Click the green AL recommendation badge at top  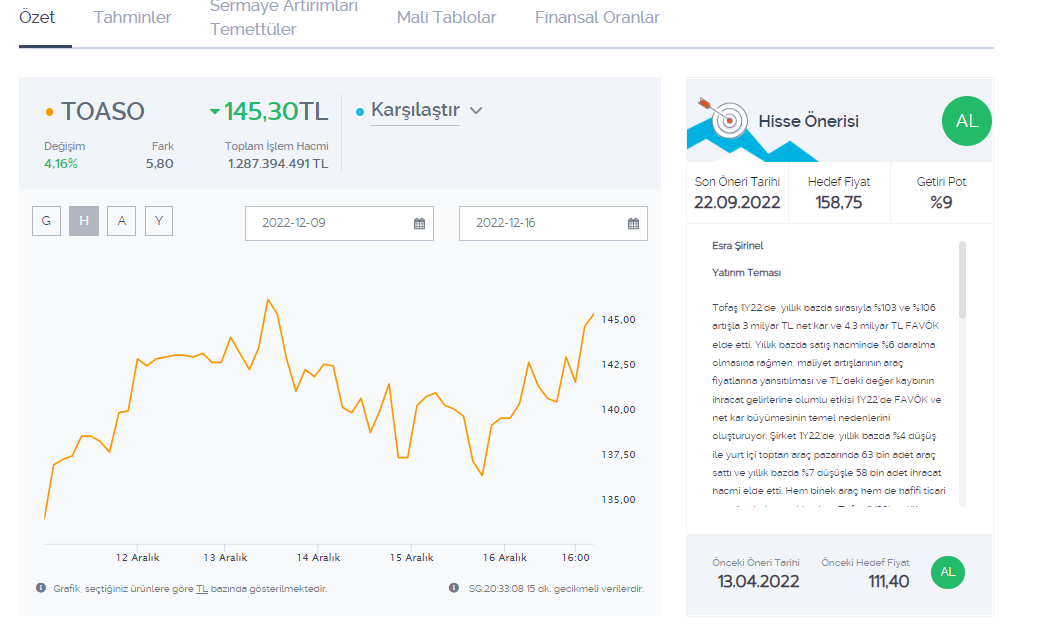(966, 121)
